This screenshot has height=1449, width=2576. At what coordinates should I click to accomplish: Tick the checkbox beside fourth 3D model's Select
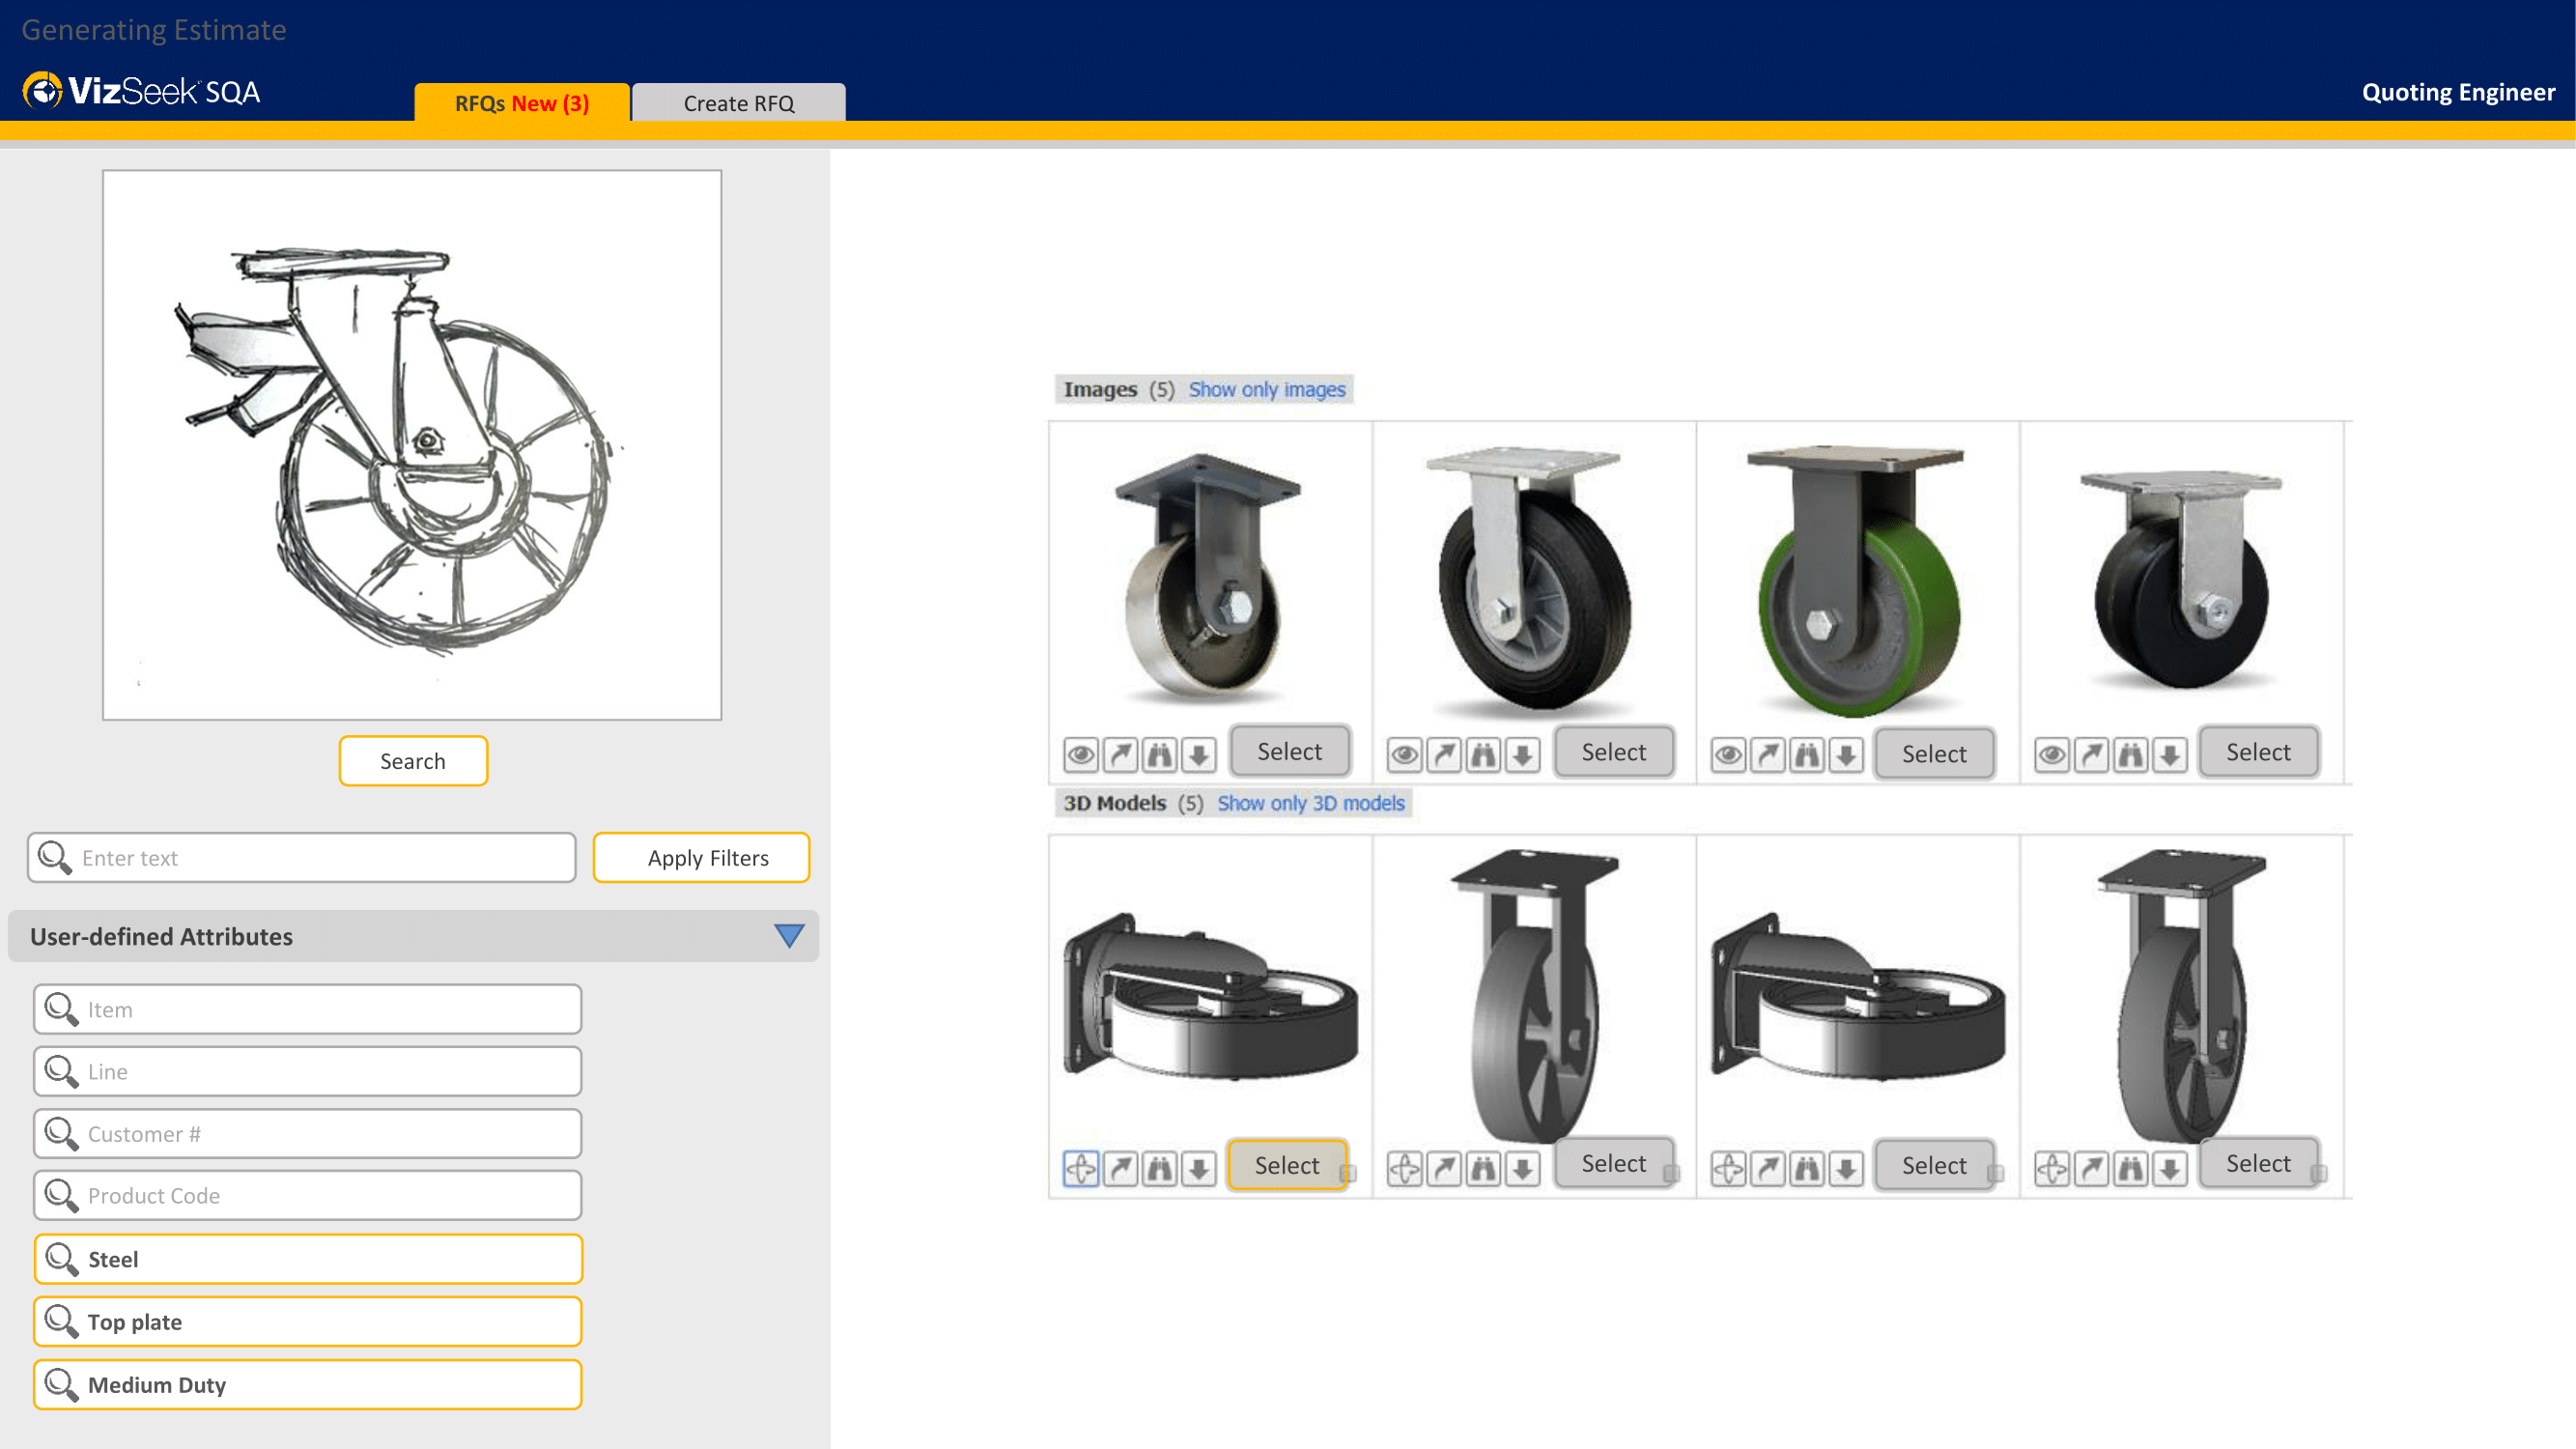2319,1173
